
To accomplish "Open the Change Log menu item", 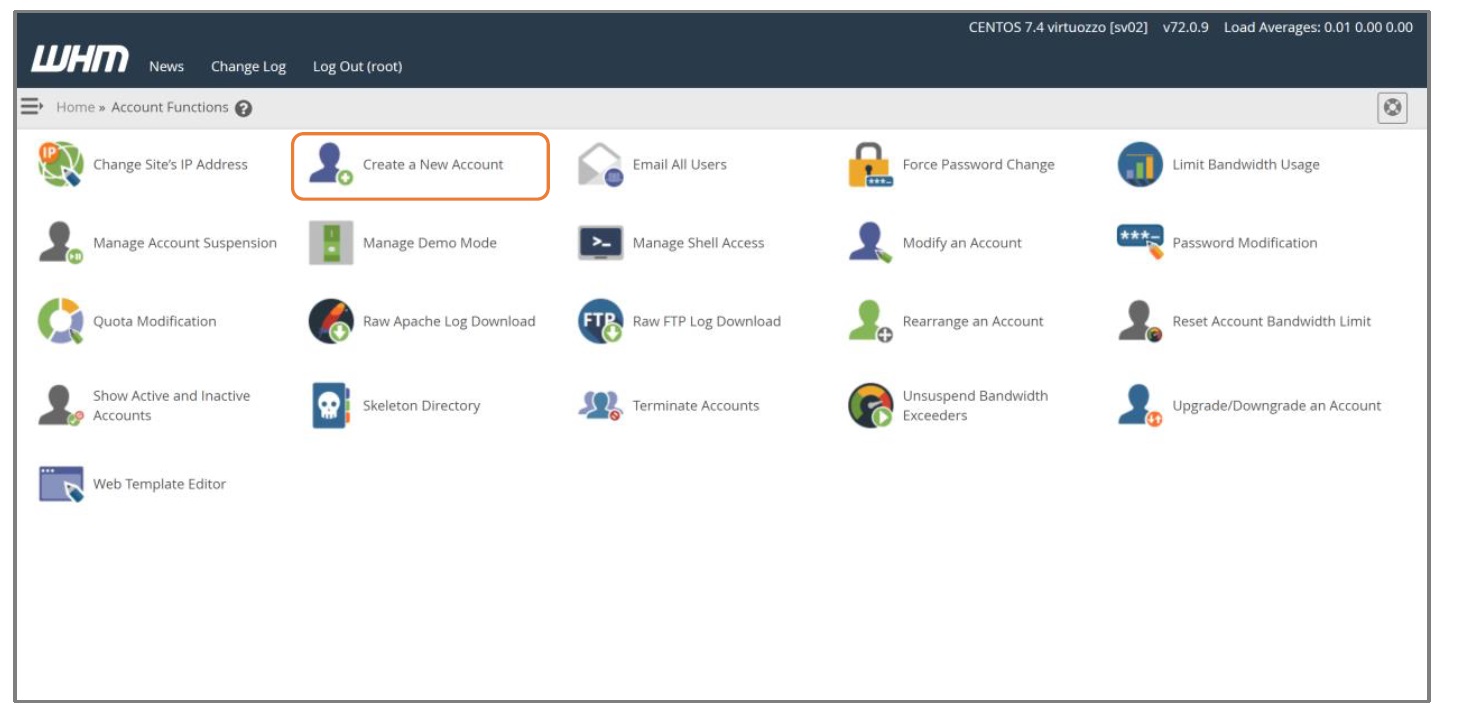I will (248, 67).
